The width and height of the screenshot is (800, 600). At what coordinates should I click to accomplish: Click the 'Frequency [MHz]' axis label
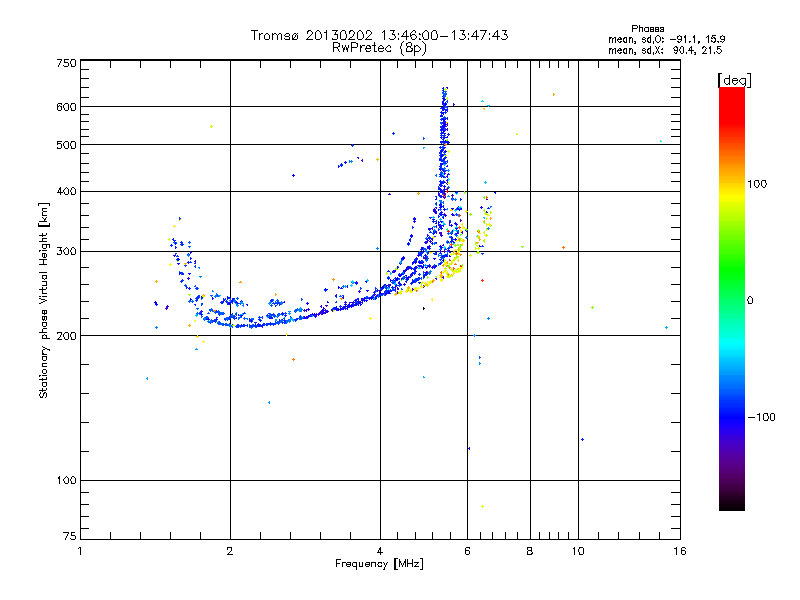[x=379, y=564]
